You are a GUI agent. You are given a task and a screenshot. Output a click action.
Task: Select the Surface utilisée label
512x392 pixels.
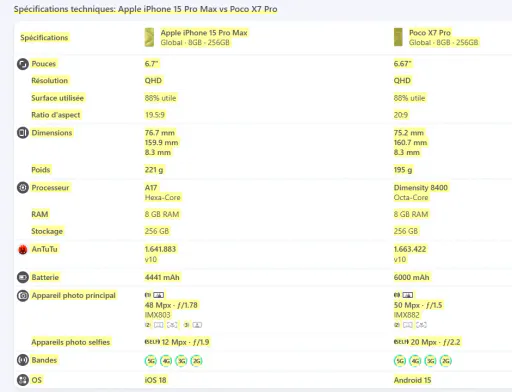click(x=58, y=98)
